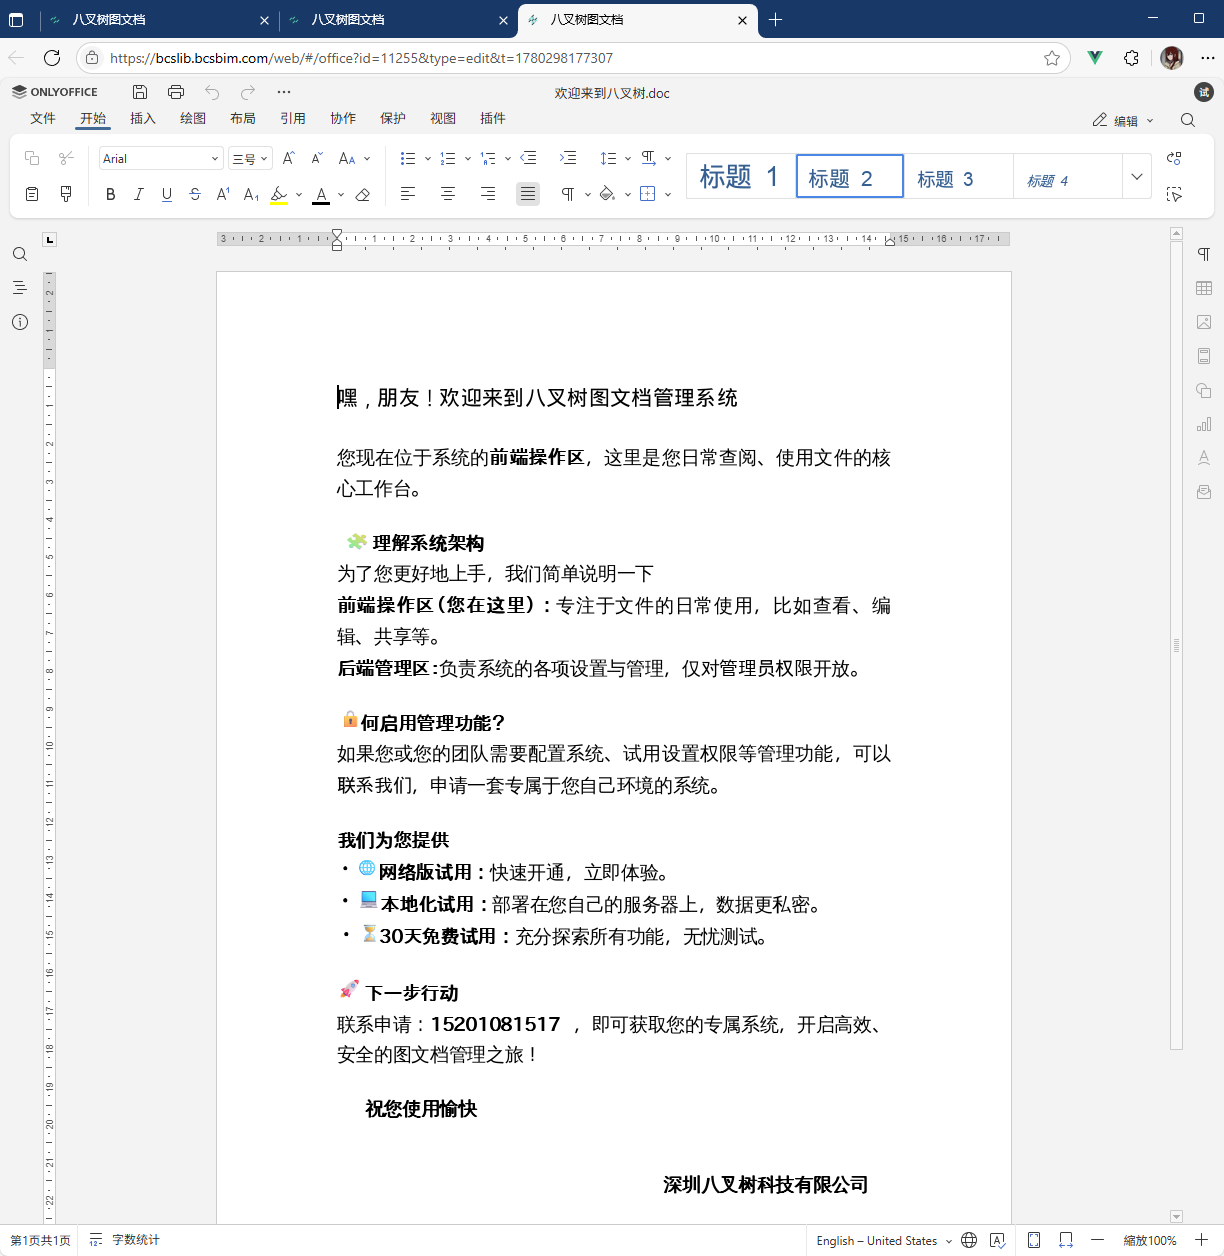The height and width of the screenshot is (1256, 1224).
Task: Apply the font color swatch
Action: click(x=321, y=194)
